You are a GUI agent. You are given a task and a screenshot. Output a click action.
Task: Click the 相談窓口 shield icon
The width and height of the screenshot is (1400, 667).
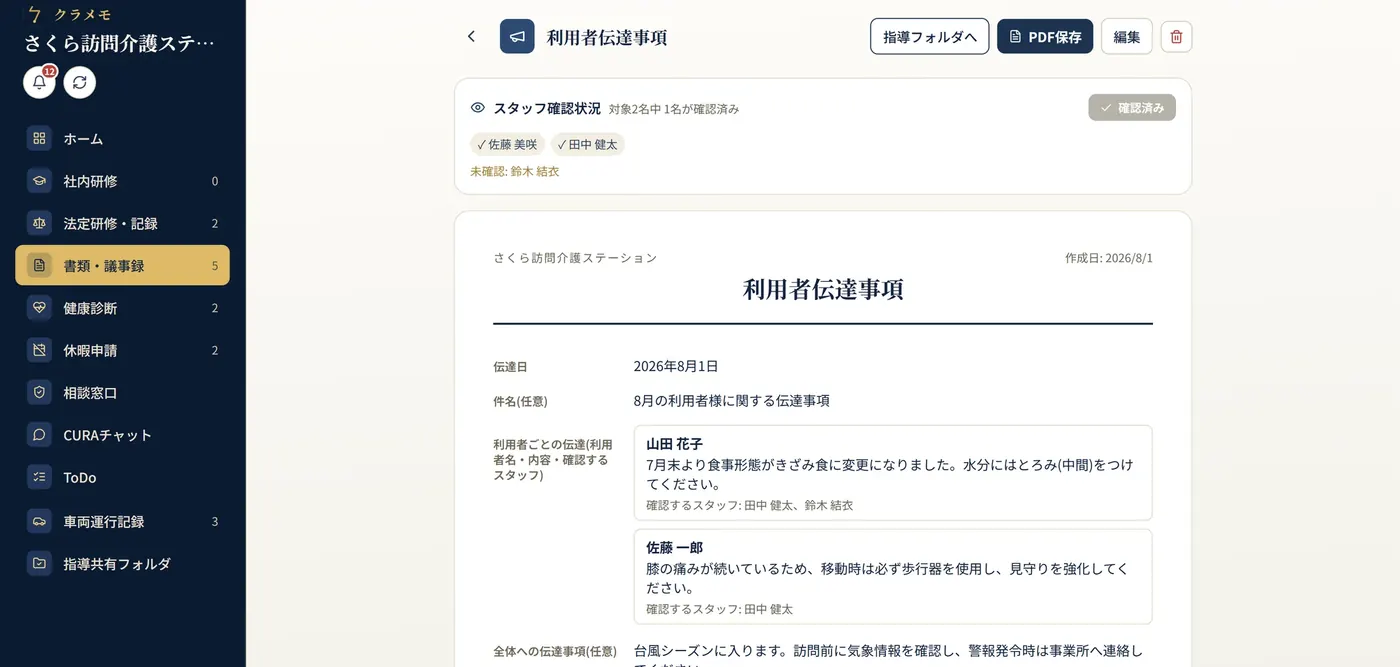pos(39,393)
